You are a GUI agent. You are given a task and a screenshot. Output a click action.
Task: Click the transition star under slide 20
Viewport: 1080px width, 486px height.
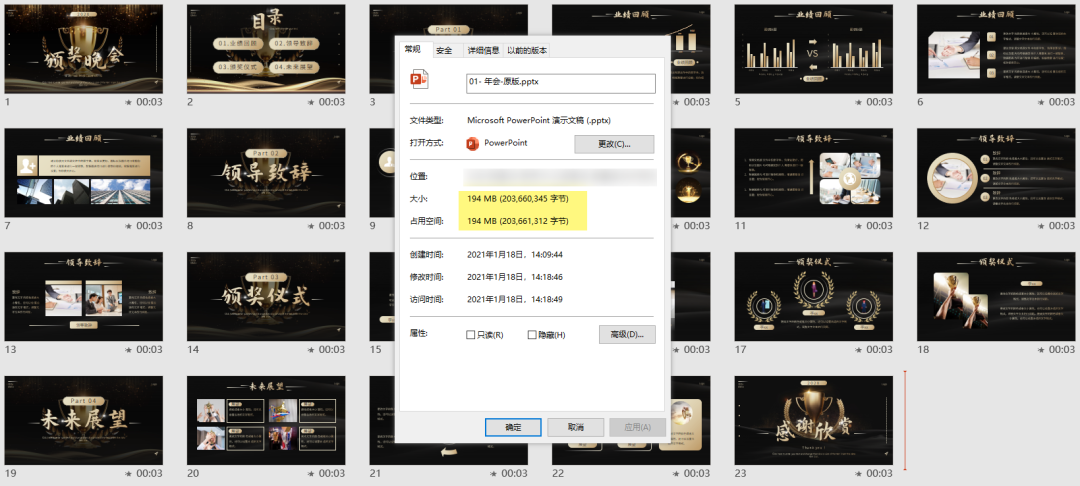click(x=311, y=474)
